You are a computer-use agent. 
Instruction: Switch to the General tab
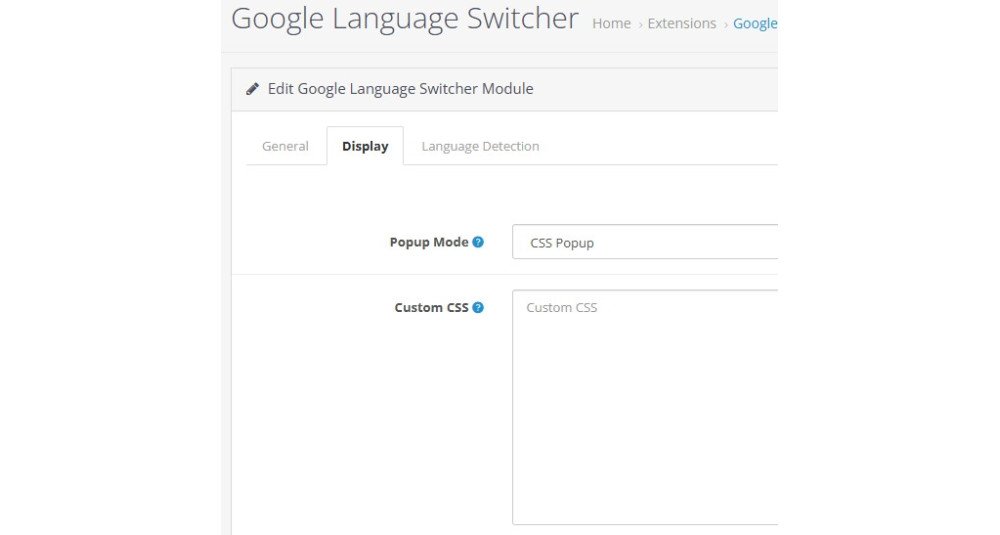[285, 146]
